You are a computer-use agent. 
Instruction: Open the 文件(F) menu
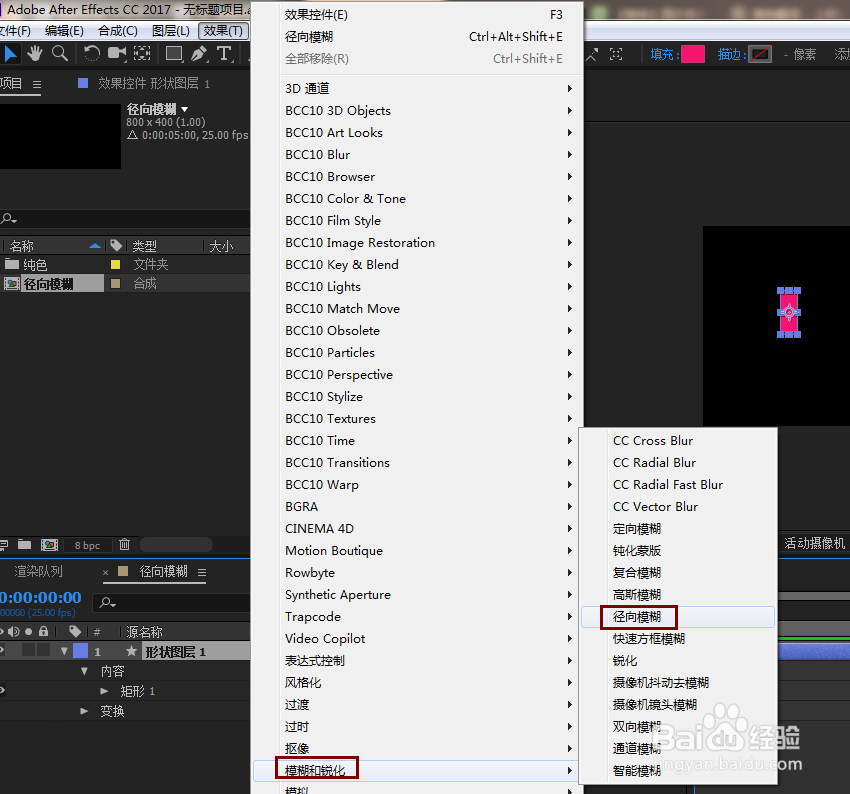(15, 31)
